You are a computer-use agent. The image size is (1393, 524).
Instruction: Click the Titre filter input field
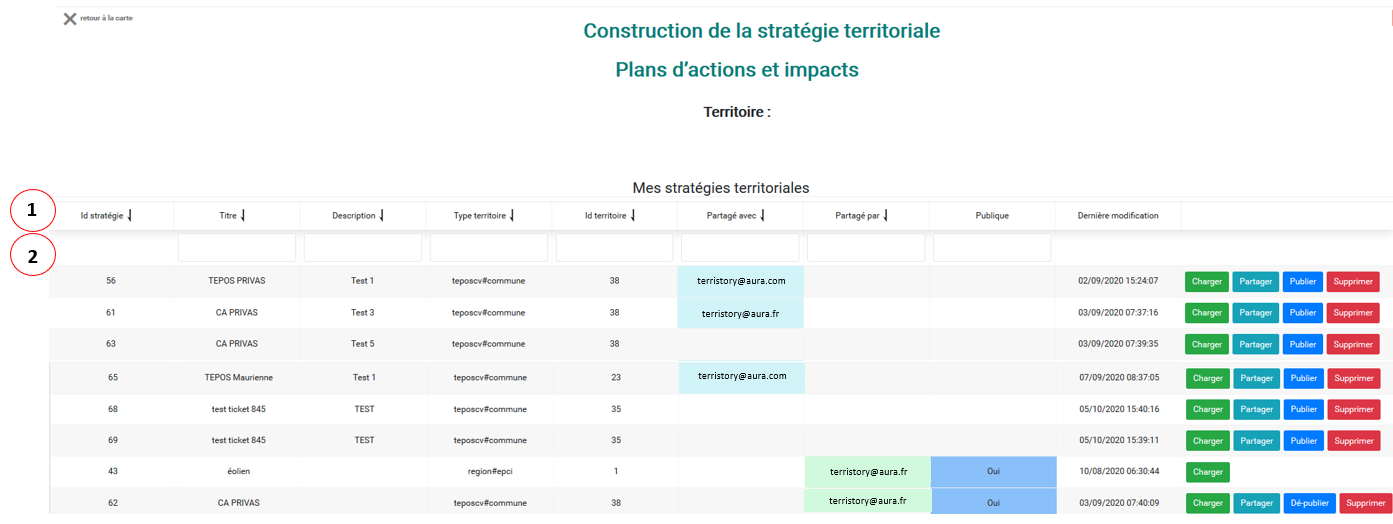[x=237, y=248]
